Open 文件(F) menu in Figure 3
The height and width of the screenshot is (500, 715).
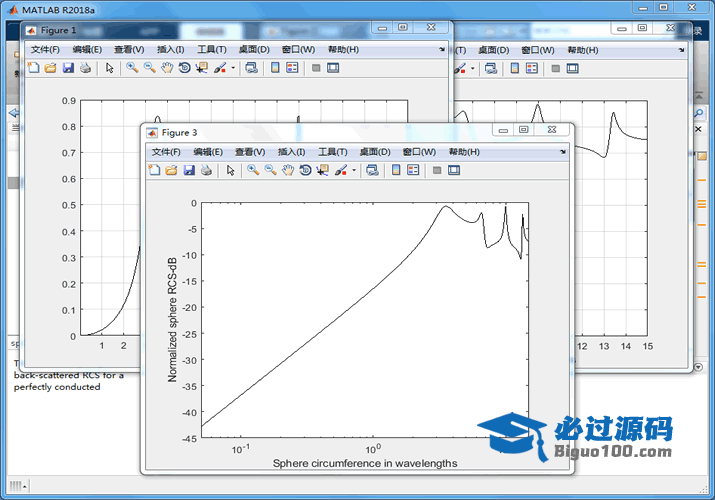click(x=166, y=152)
